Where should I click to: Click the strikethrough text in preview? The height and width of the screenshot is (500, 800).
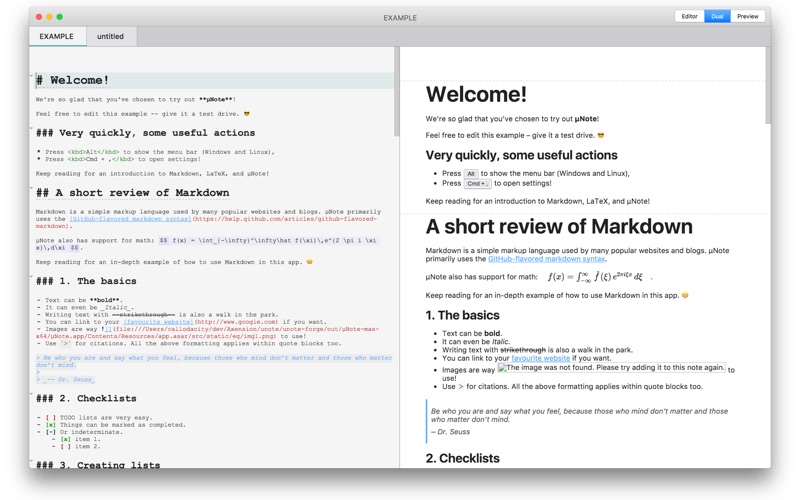coord(523,350)
